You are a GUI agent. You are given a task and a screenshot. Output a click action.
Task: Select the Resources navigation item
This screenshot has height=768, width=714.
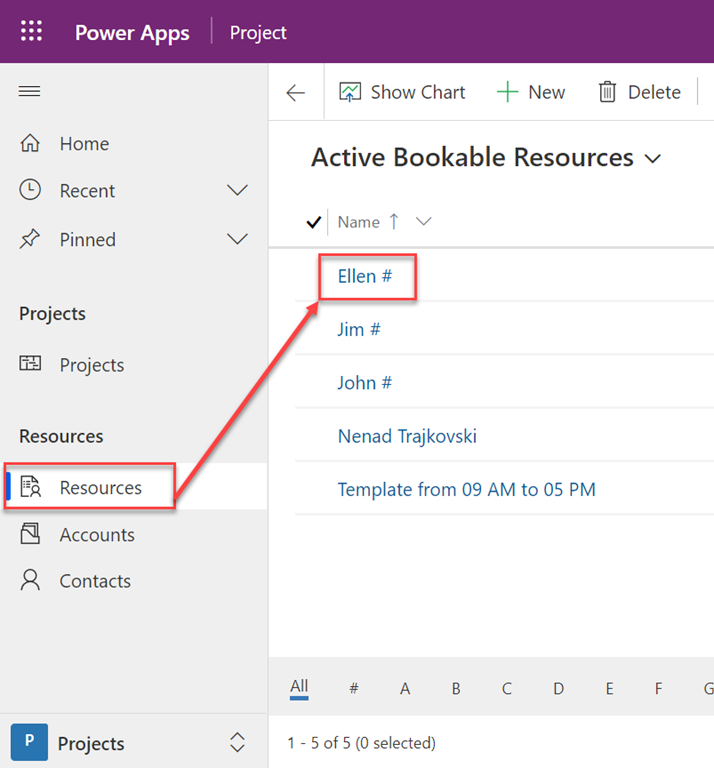coord(100,488)
